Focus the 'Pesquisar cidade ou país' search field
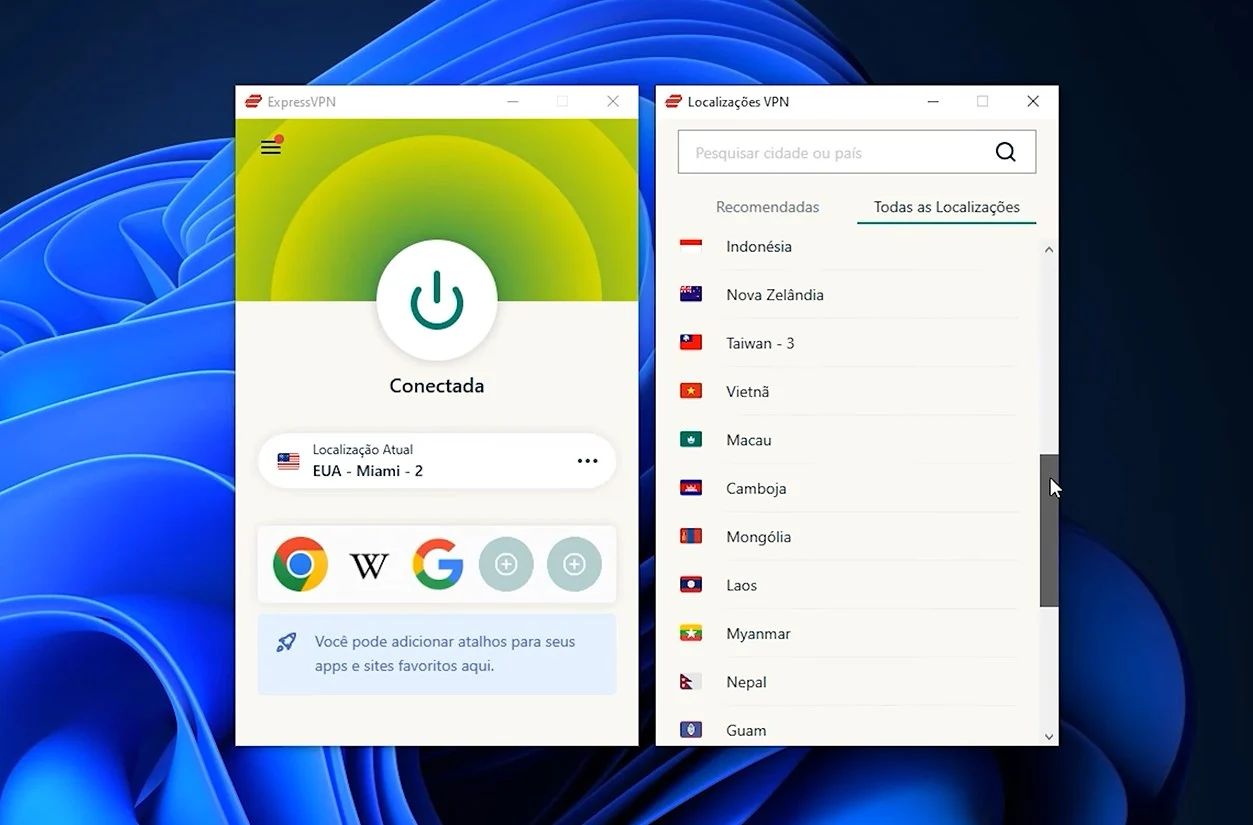Screen dimensions: 1253x825 point(857,152)
